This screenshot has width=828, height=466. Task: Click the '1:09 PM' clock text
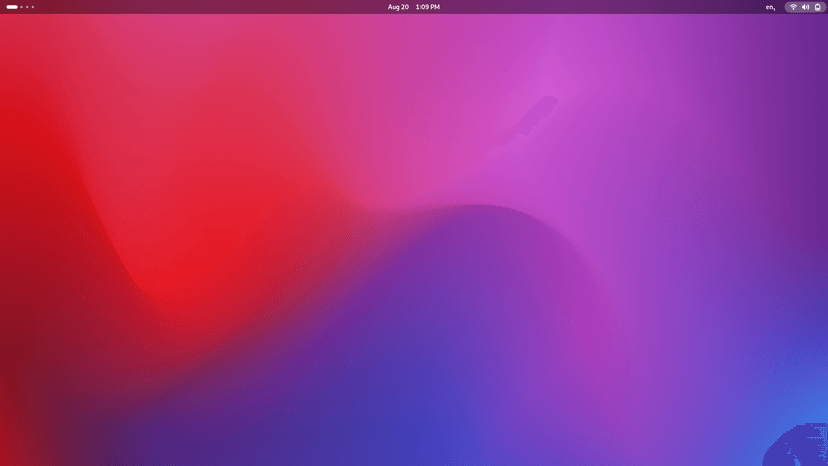[x=428, y=7]
